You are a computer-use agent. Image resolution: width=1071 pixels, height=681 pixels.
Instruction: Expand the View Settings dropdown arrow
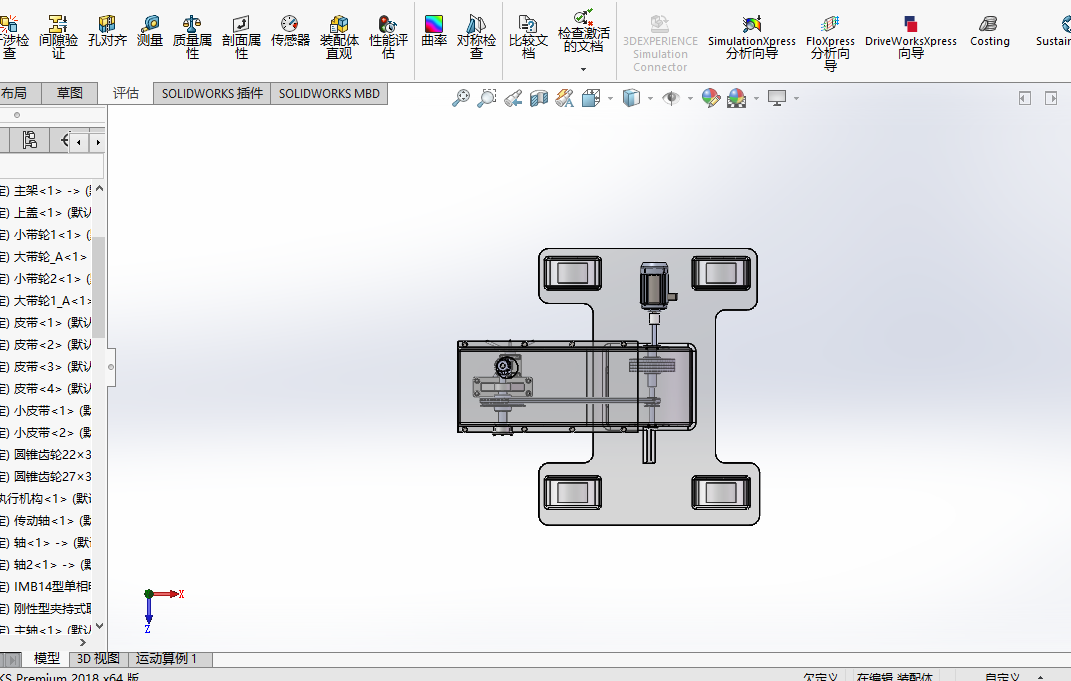click(796, 99)
